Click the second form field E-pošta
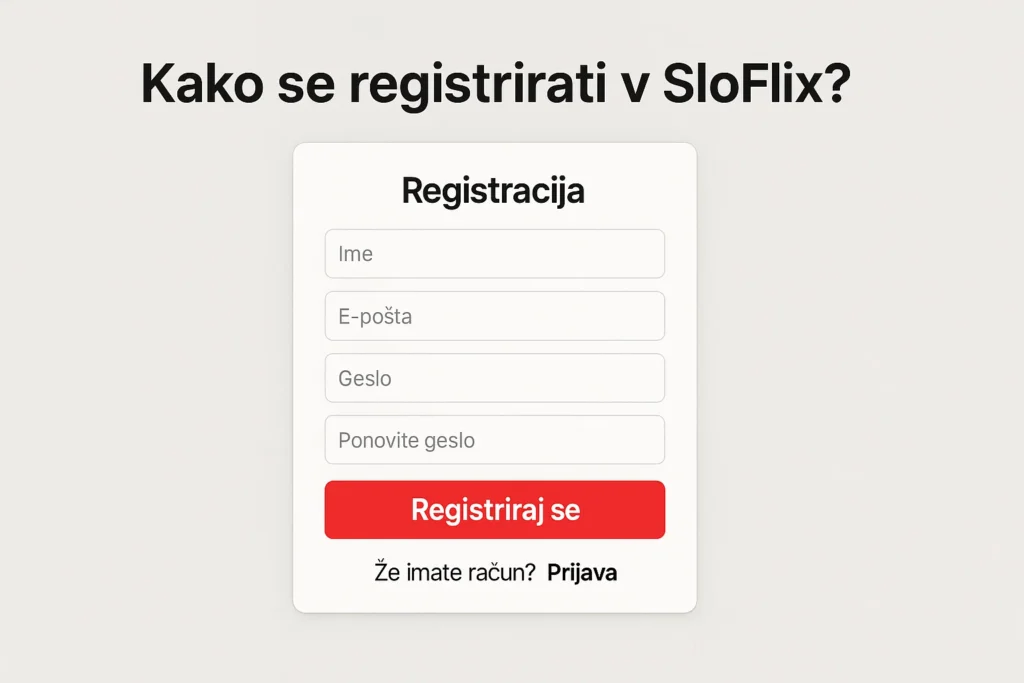 point(495,315)
